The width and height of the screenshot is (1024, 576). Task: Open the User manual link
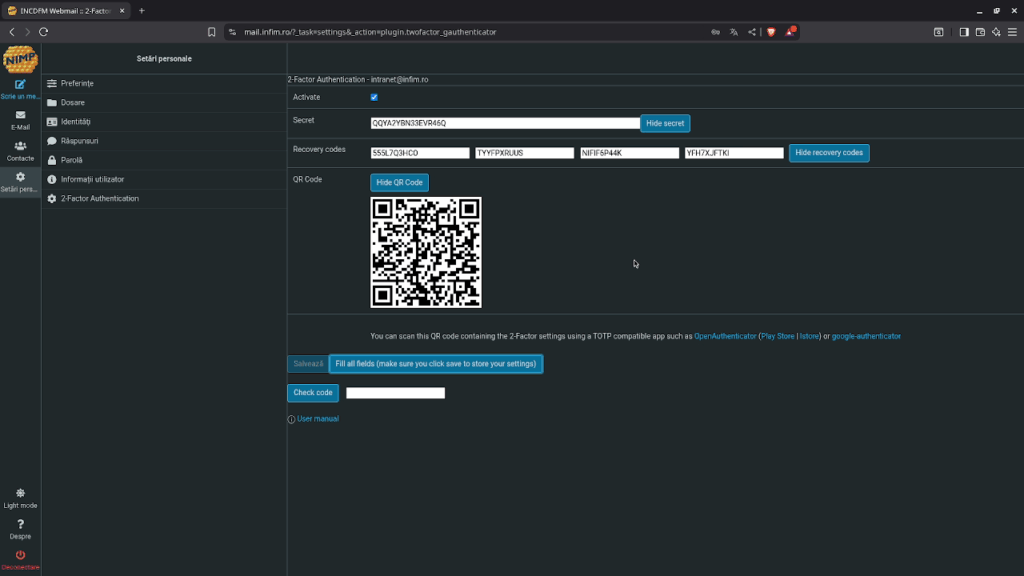coord(317,419)
